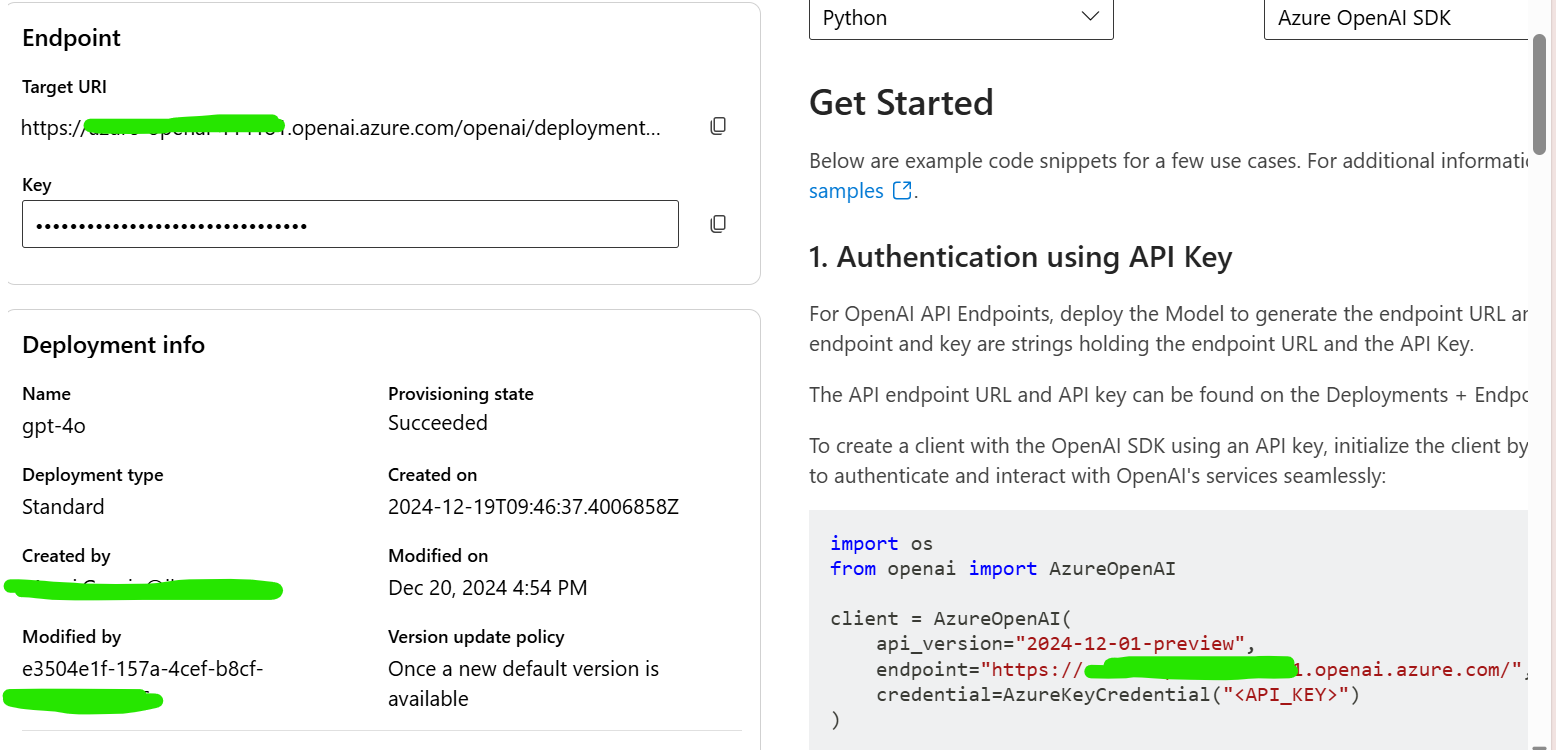Click the import os code line

(881, 544)
